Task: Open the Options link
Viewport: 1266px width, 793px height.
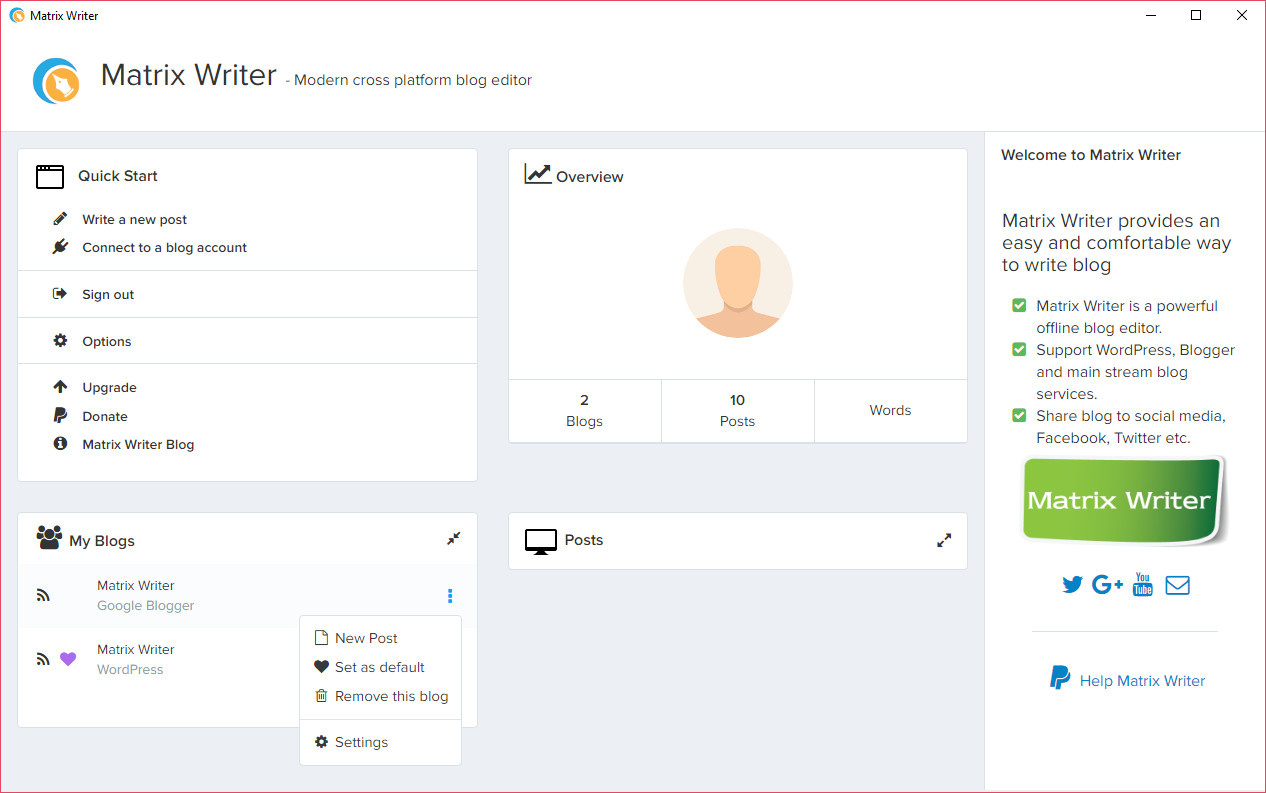Action: (x=107, y=341)
